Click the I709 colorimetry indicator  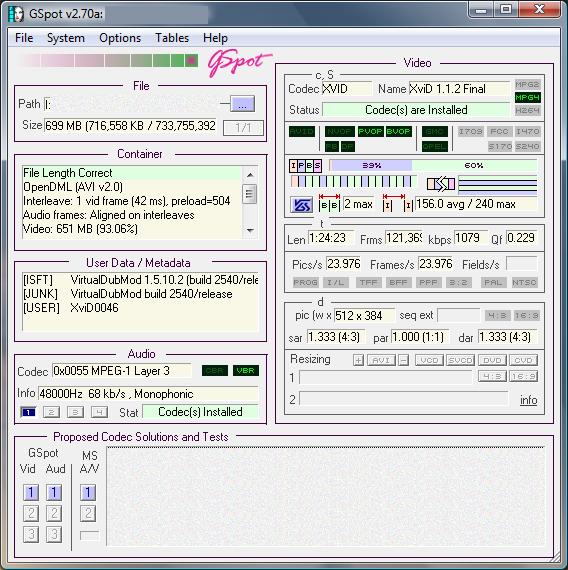point(471,131)
